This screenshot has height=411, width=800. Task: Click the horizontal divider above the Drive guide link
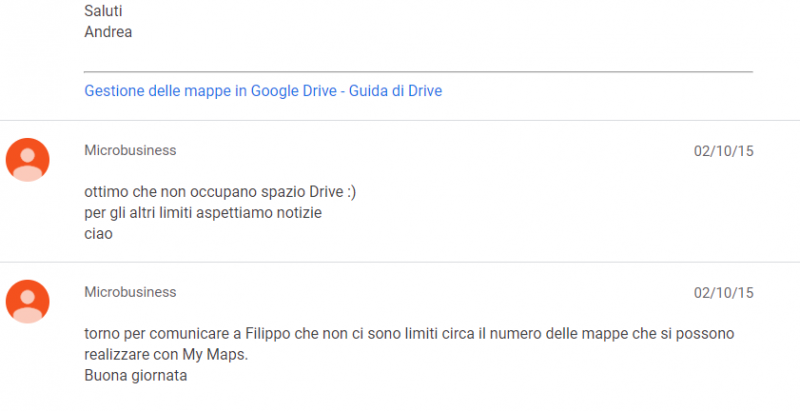pyautogui.click(x=418, y=72)
